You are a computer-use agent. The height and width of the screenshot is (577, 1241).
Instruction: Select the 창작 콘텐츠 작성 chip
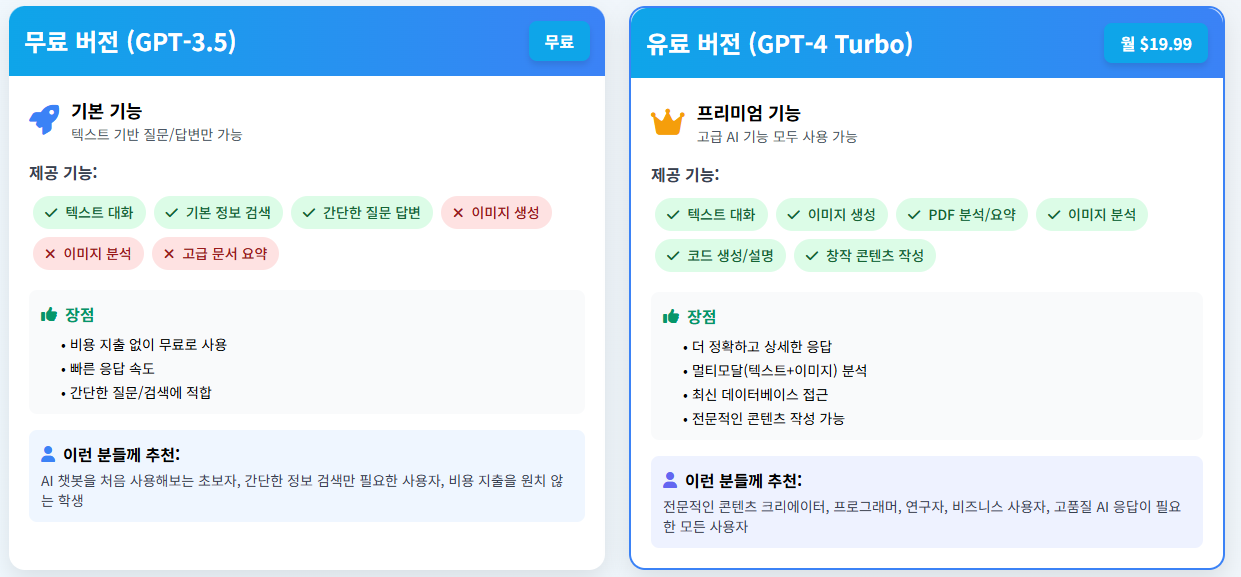[x=865, y=255]
